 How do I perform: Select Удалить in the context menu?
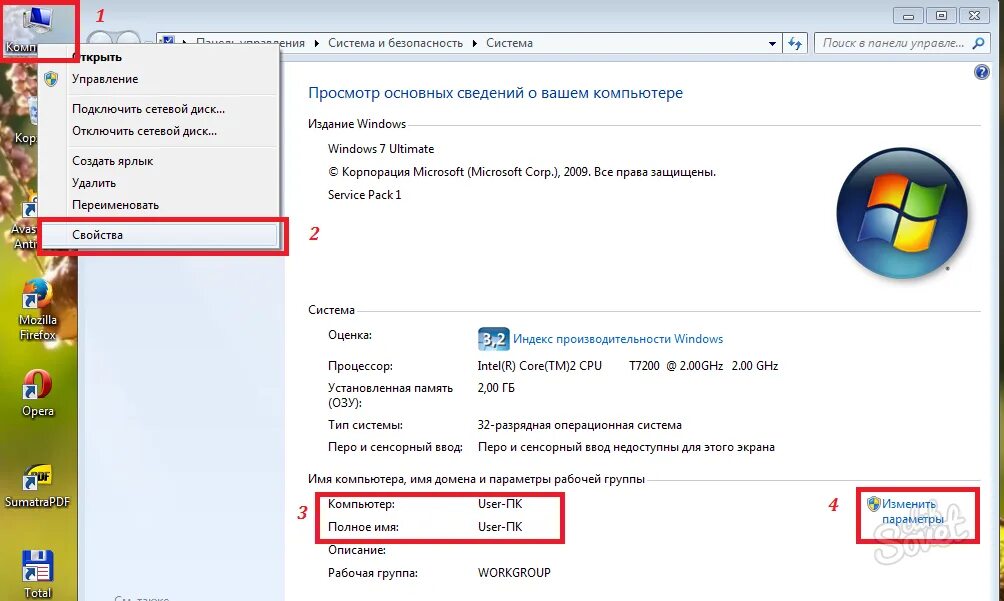pyautogui.click(x=158, y=182)
